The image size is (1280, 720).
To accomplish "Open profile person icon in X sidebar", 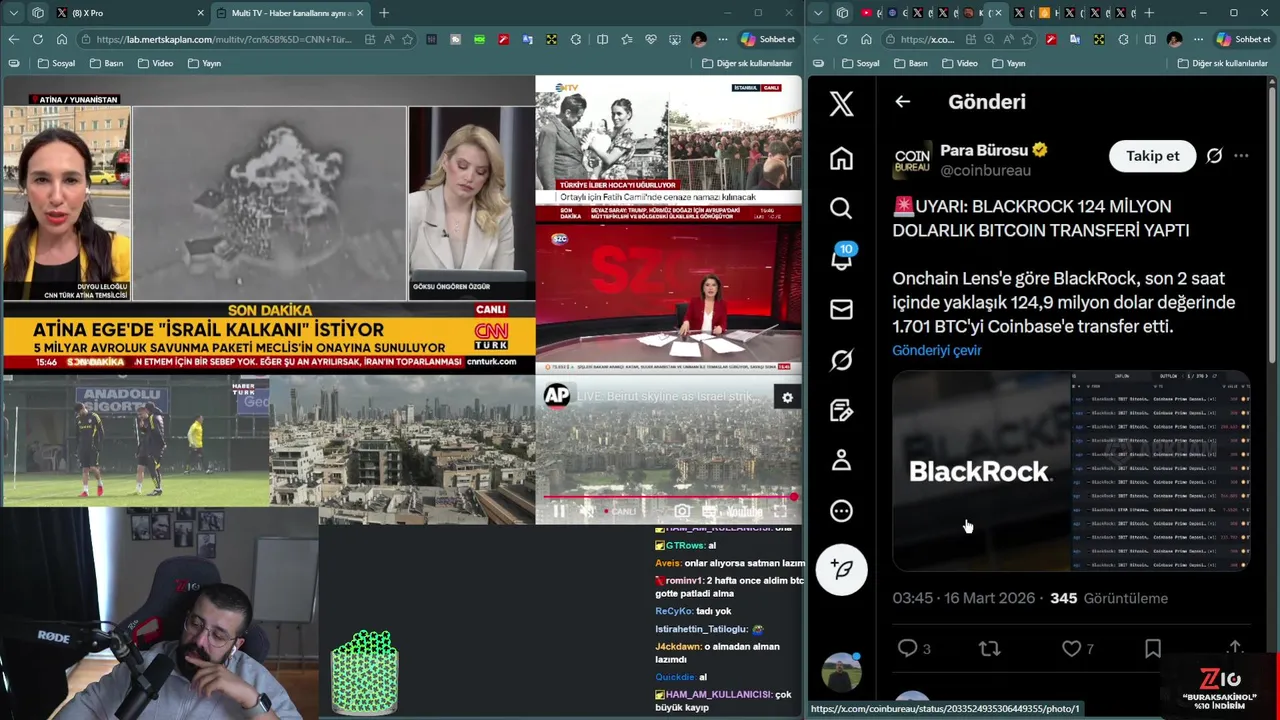I will (841, 460).
